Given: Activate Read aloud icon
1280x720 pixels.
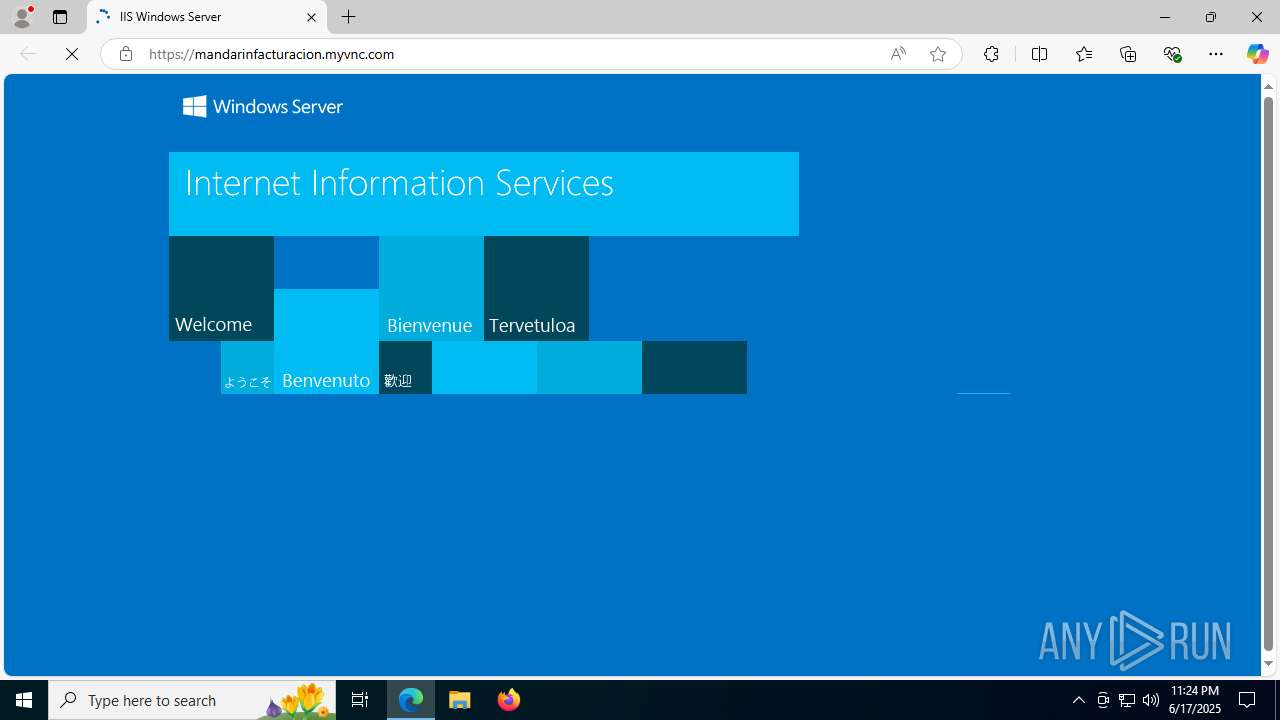Looking at the screenshot, I should pyautogui.click(x=898, y=54).
